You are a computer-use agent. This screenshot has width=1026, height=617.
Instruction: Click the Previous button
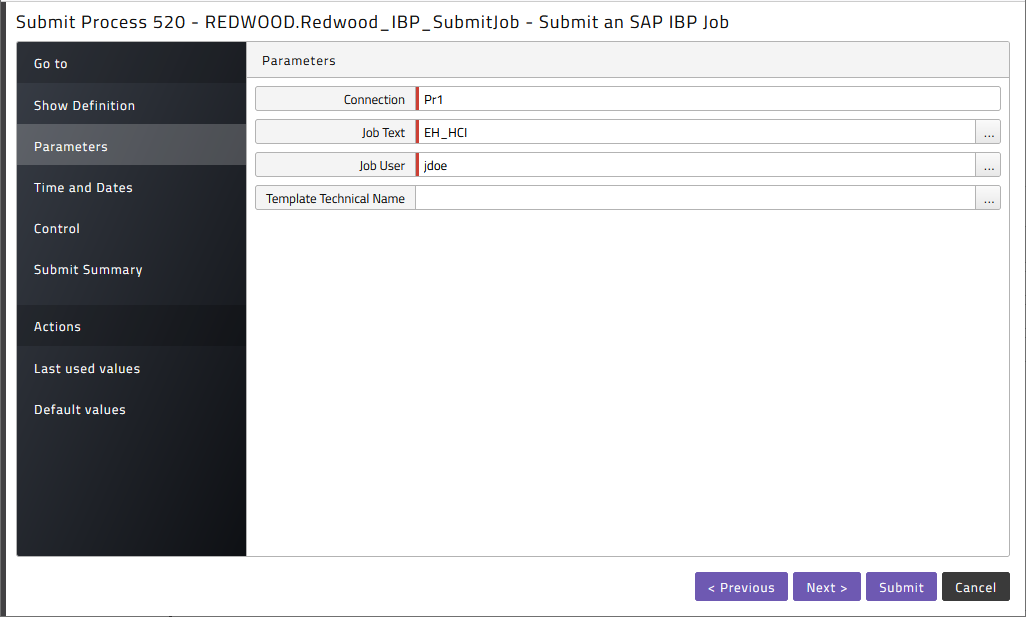click(741, 587)
